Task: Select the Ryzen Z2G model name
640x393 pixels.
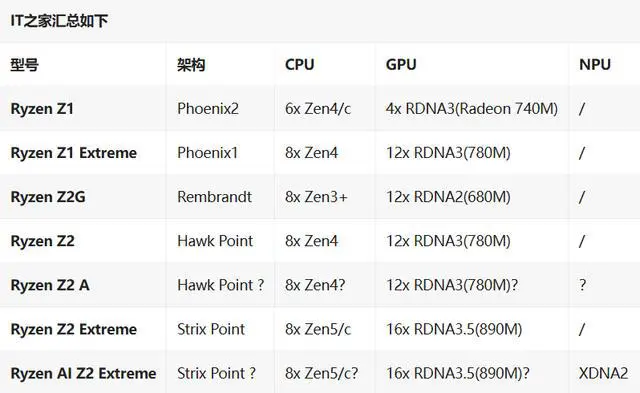Action: (x=48, y=197)
